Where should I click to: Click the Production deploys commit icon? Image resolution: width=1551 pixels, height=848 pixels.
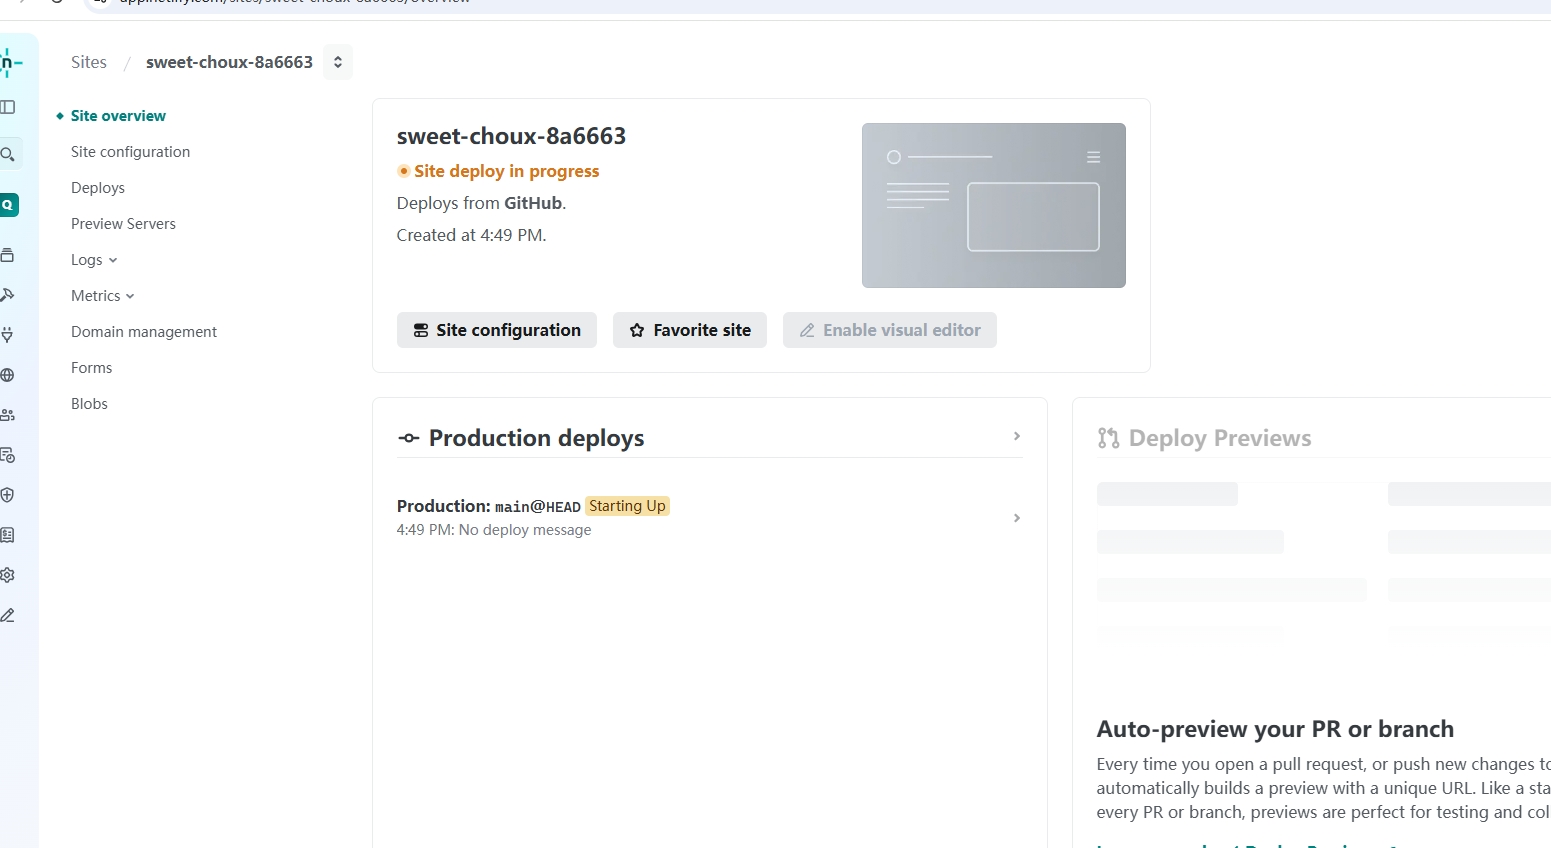(x=408, y=438)
